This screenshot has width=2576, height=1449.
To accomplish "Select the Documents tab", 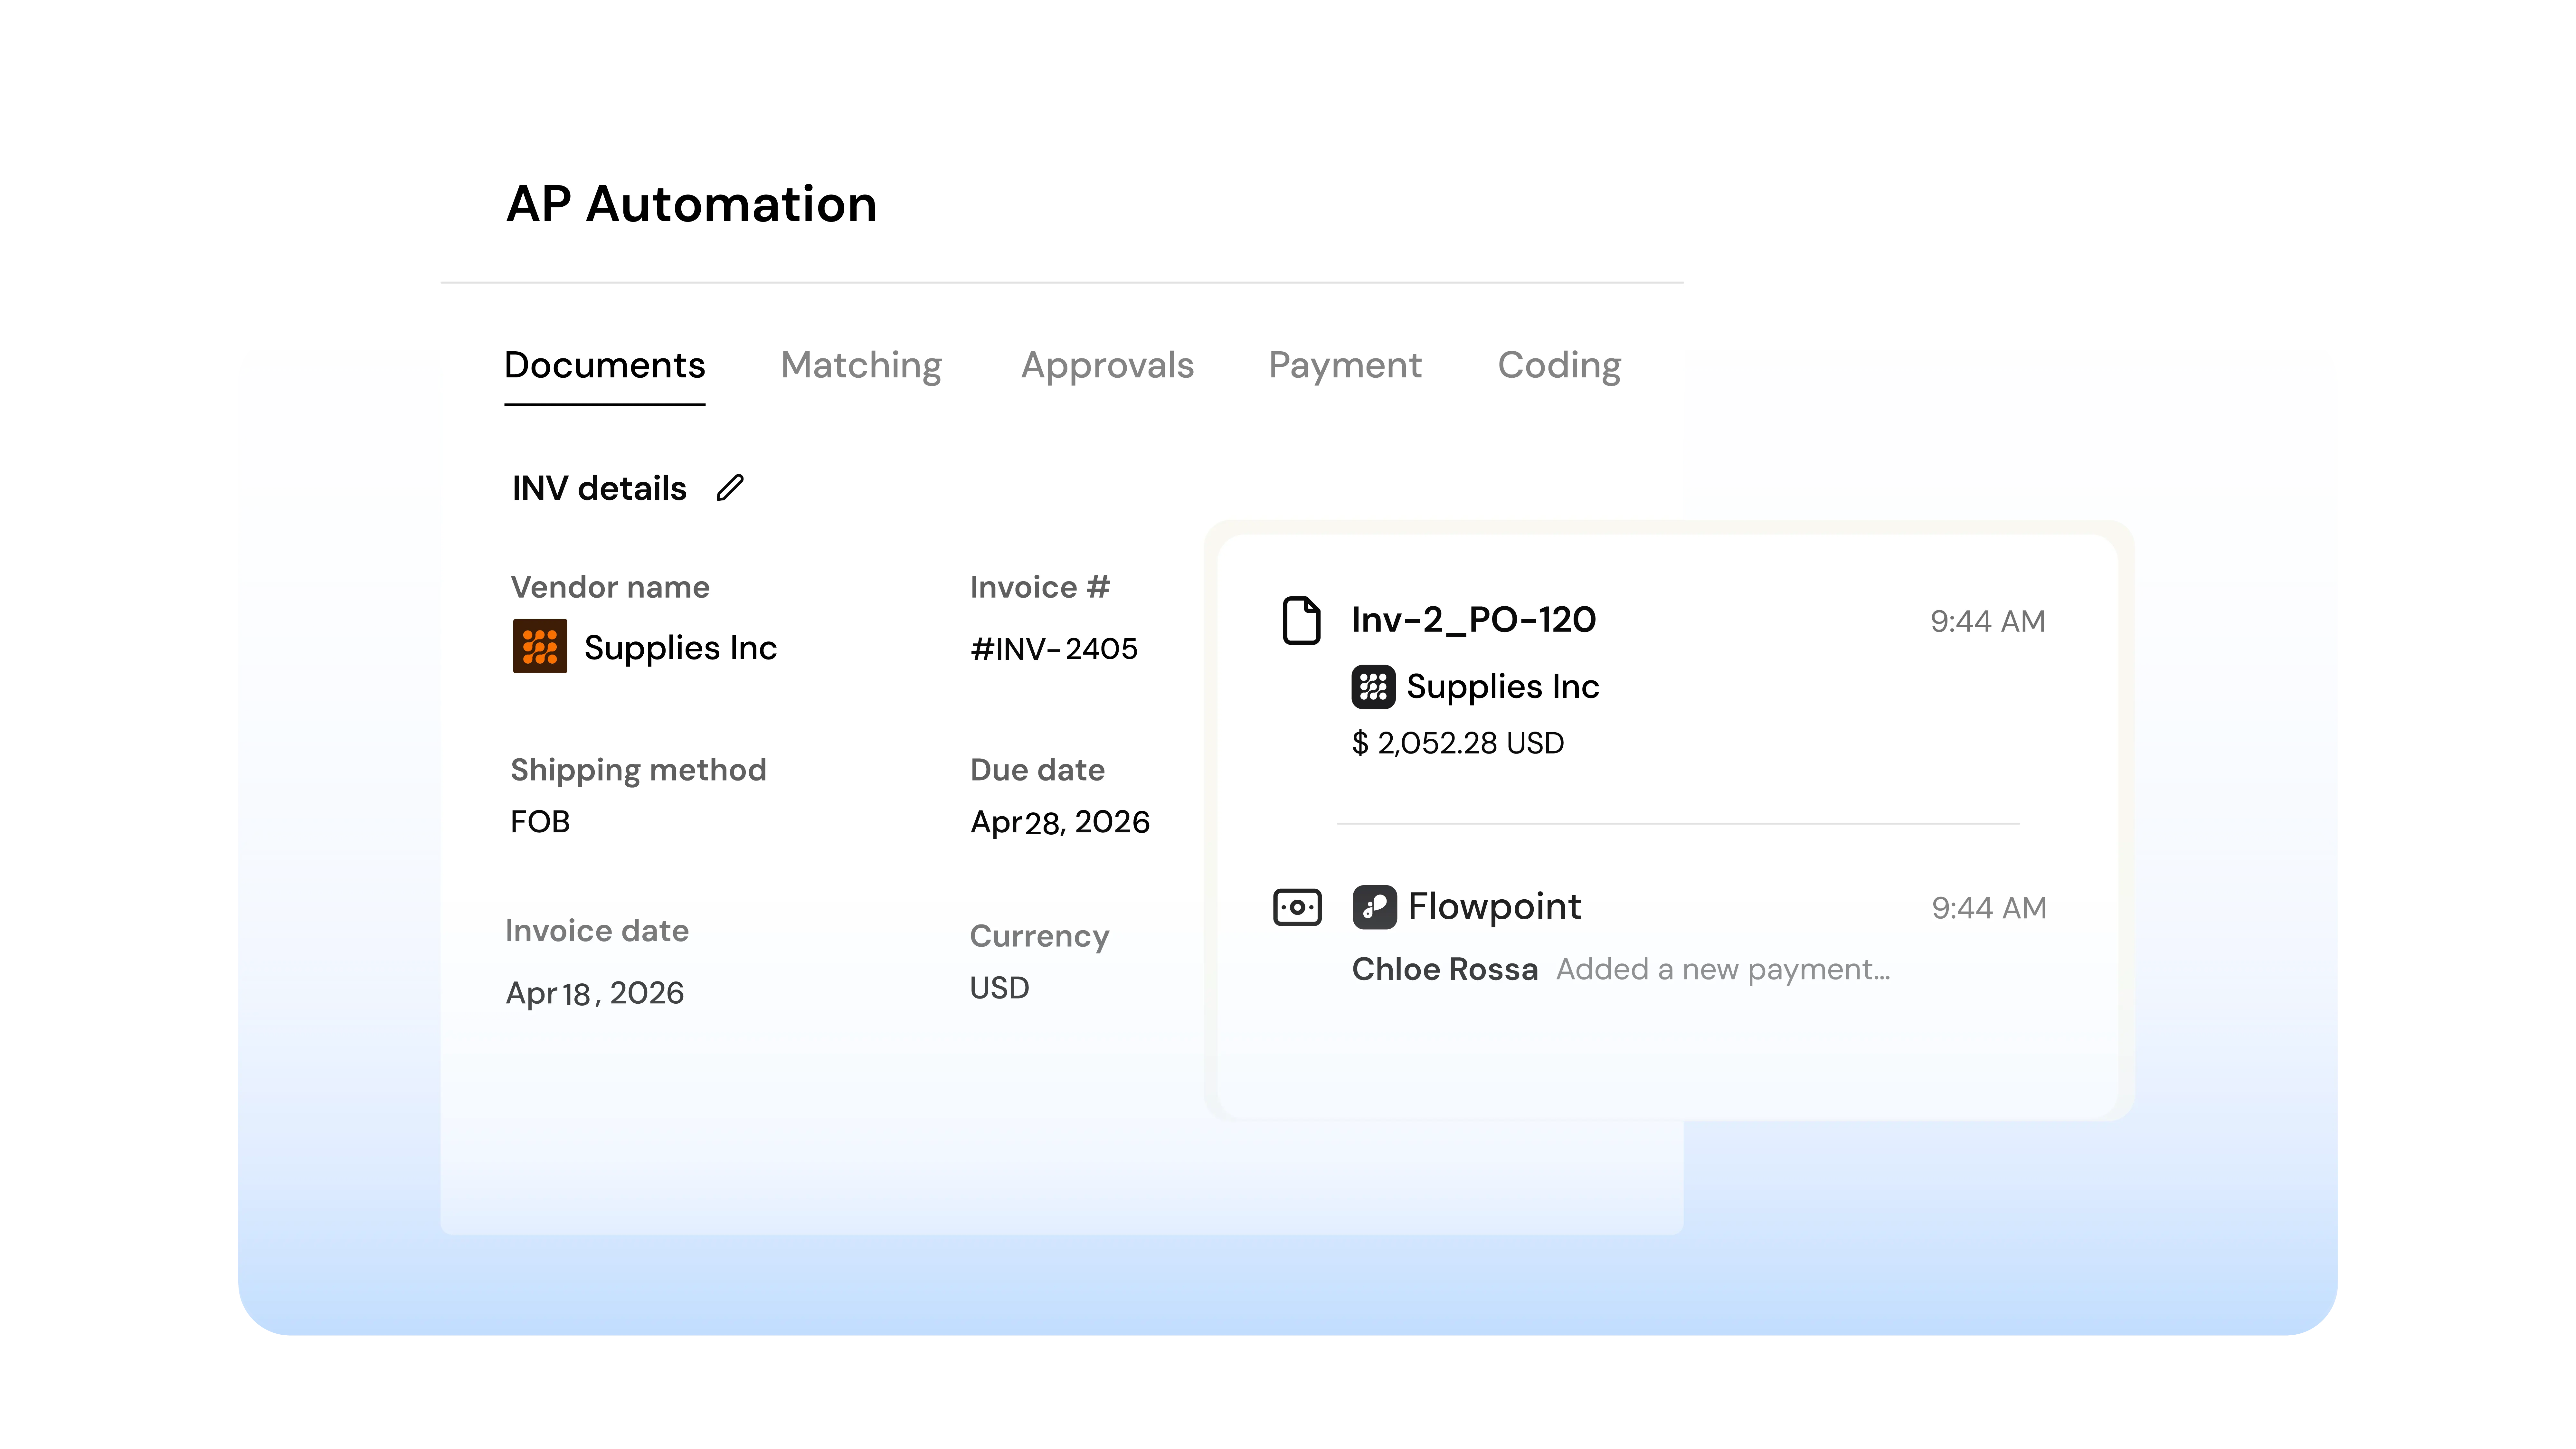I will coord(604,365).
